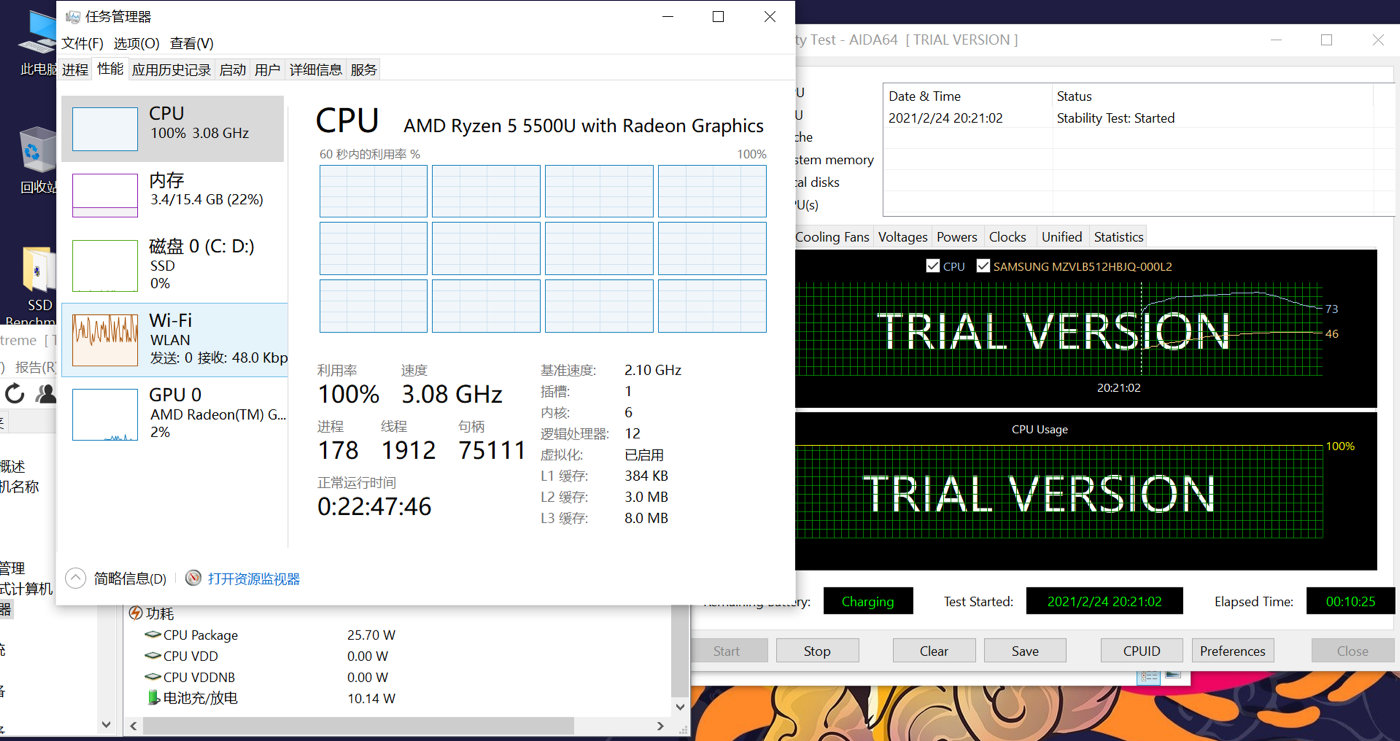Open the 文件(F) menu
This screenshot has height=741, width=1400.
tap(82, 43)
